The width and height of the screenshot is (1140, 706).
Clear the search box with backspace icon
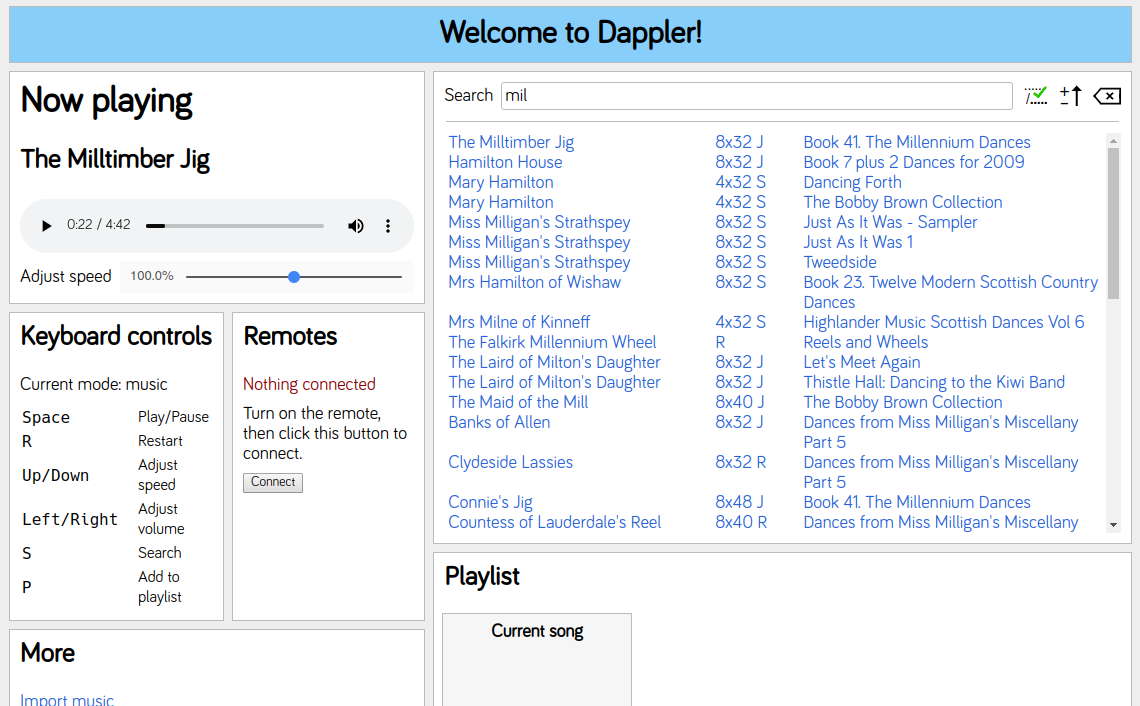pyautogui.click(x=1107, y=96)
